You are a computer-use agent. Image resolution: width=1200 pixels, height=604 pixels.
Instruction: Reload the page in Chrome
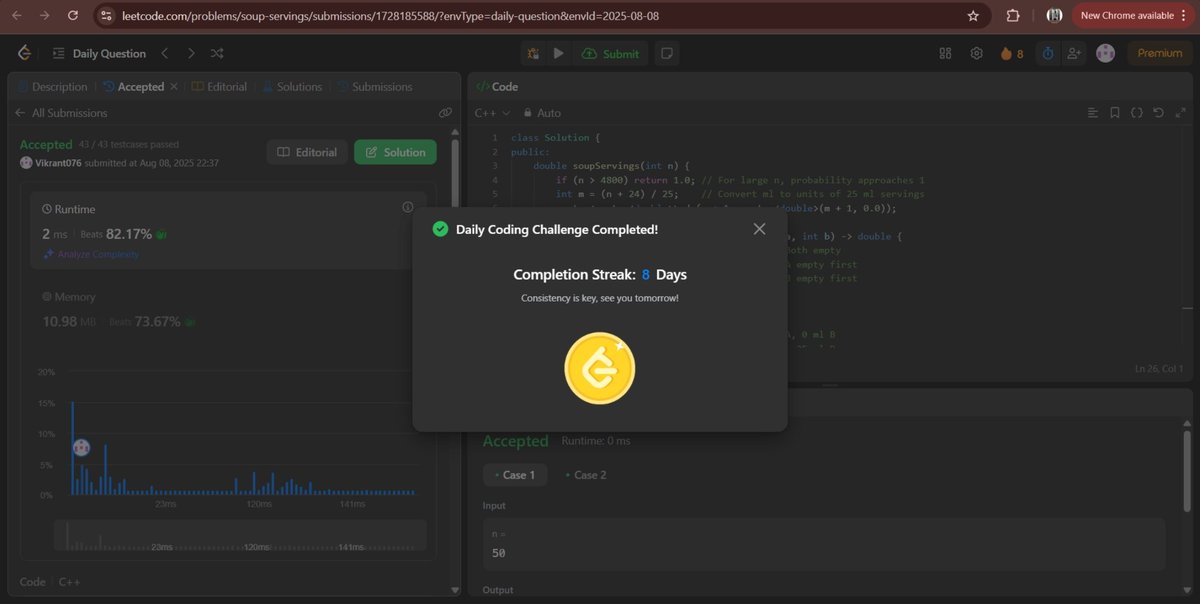point(75,16)
